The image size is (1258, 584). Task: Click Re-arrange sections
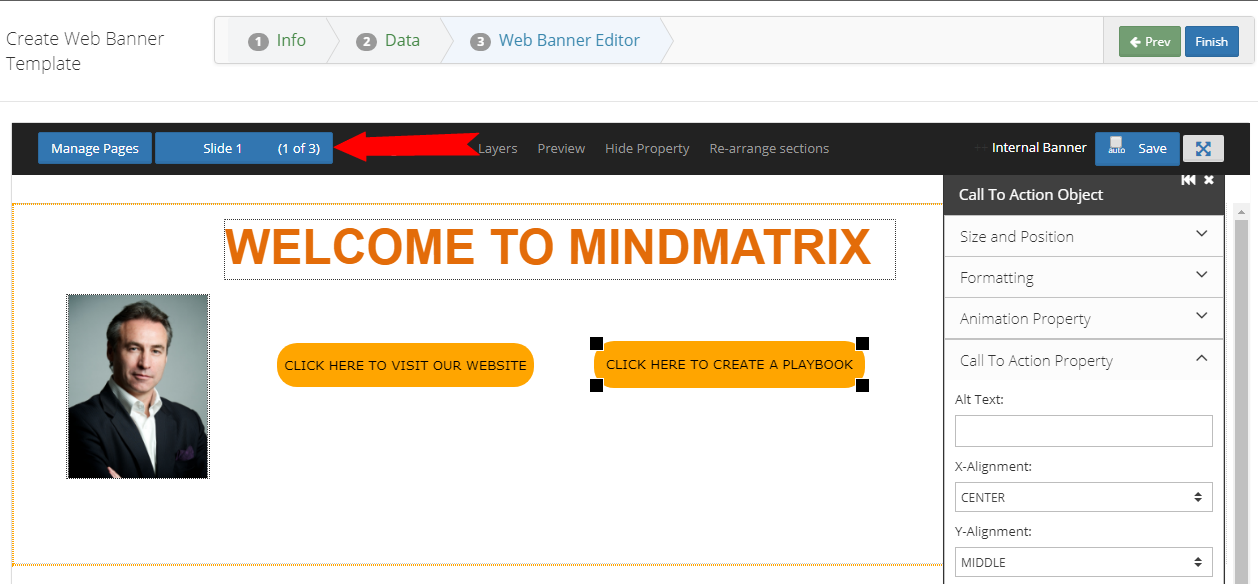[769, 148]
